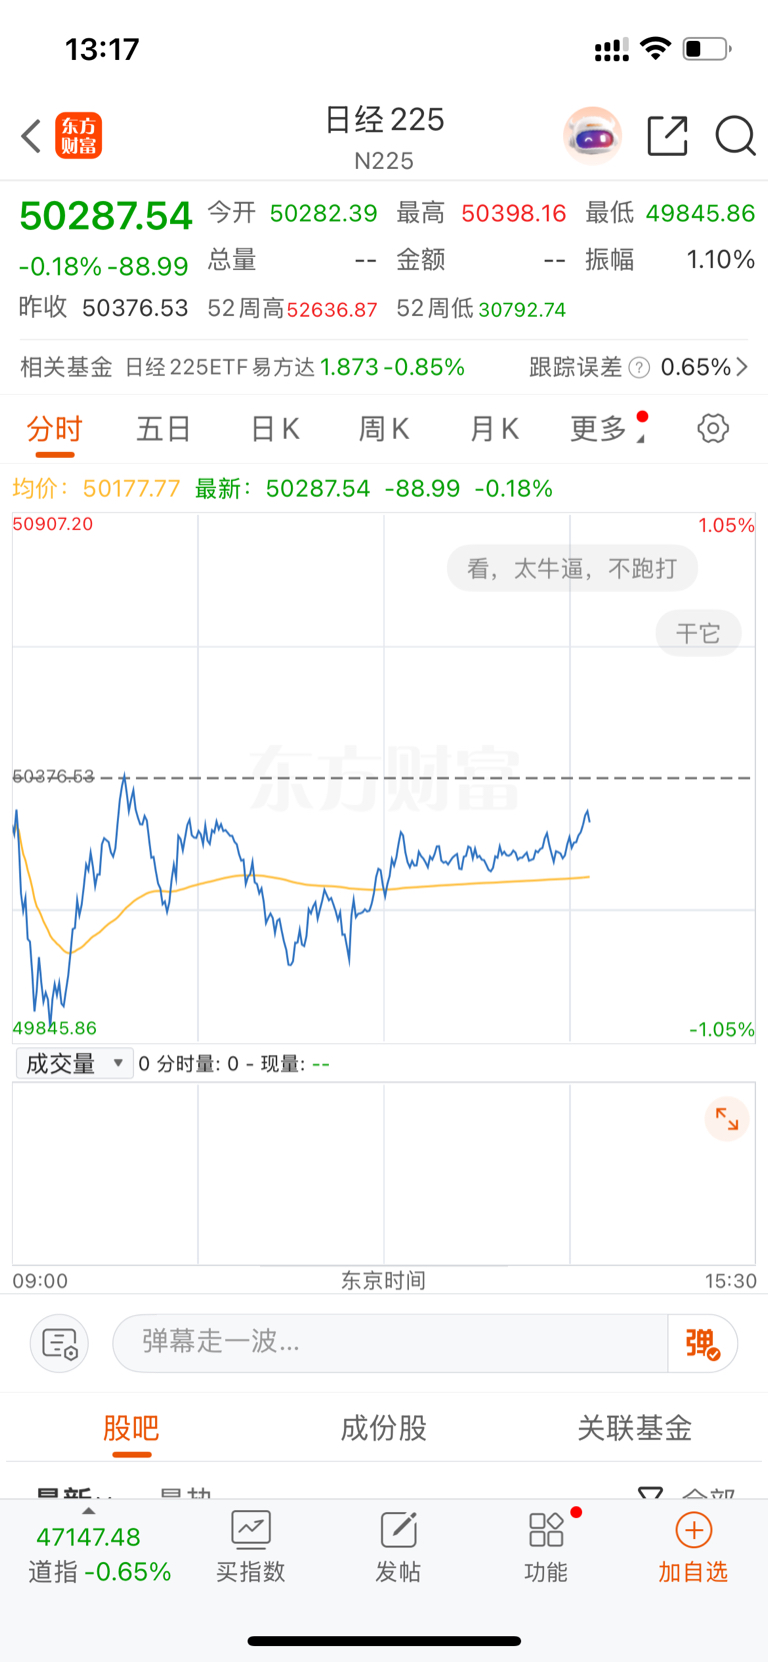Open chart settings gear icon
Viewport: 768px width, 1663px height.
(712, 429)
